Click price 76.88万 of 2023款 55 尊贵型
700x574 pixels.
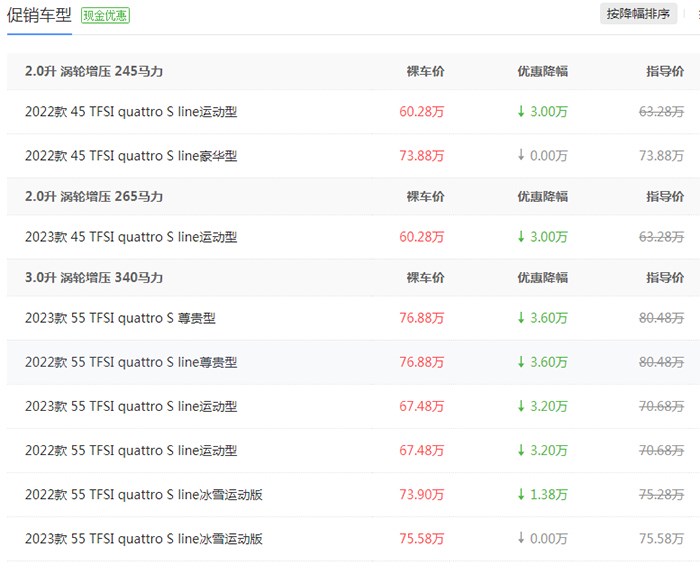[x=422, y=318]
